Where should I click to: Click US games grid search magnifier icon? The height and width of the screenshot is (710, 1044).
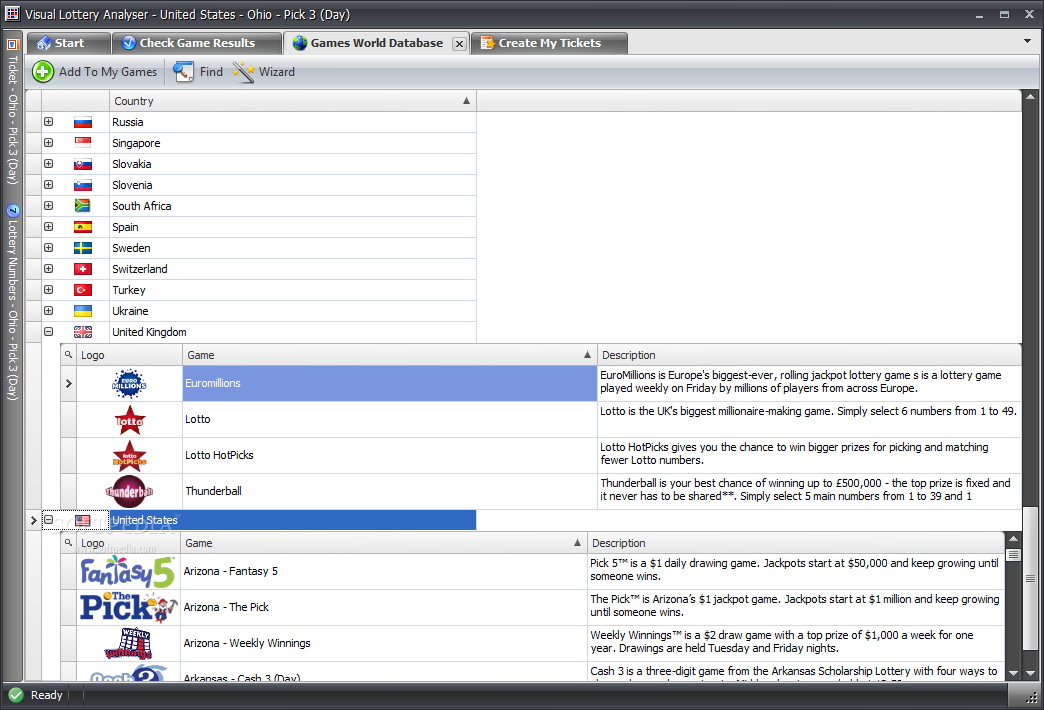coord(68,542)
